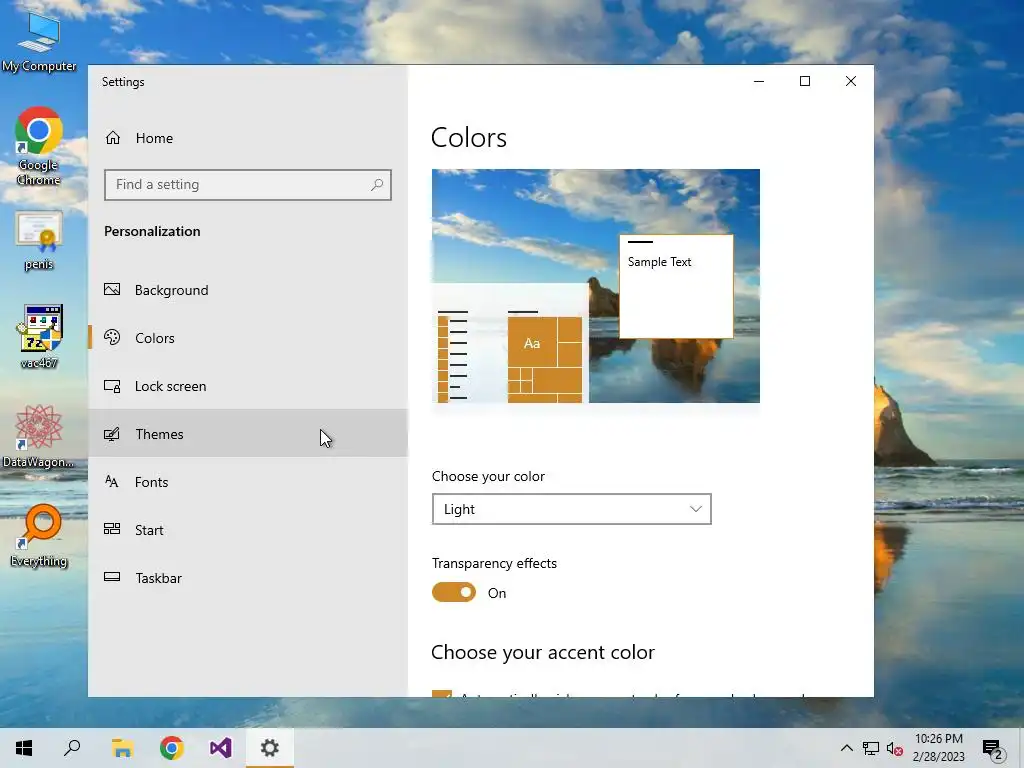Select the vac467 desktop icon
1024x768 pixels.
coord(39,337)
